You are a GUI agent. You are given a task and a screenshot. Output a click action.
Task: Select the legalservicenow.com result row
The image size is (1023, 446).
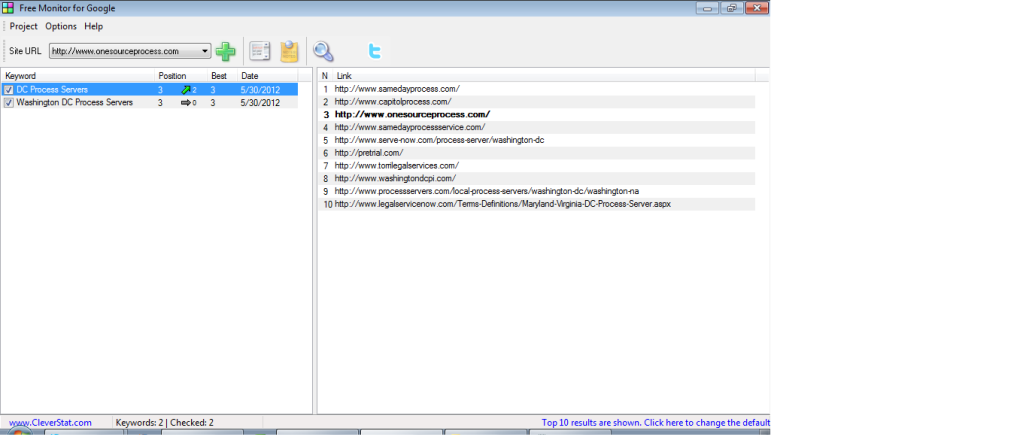click(536, 204)
